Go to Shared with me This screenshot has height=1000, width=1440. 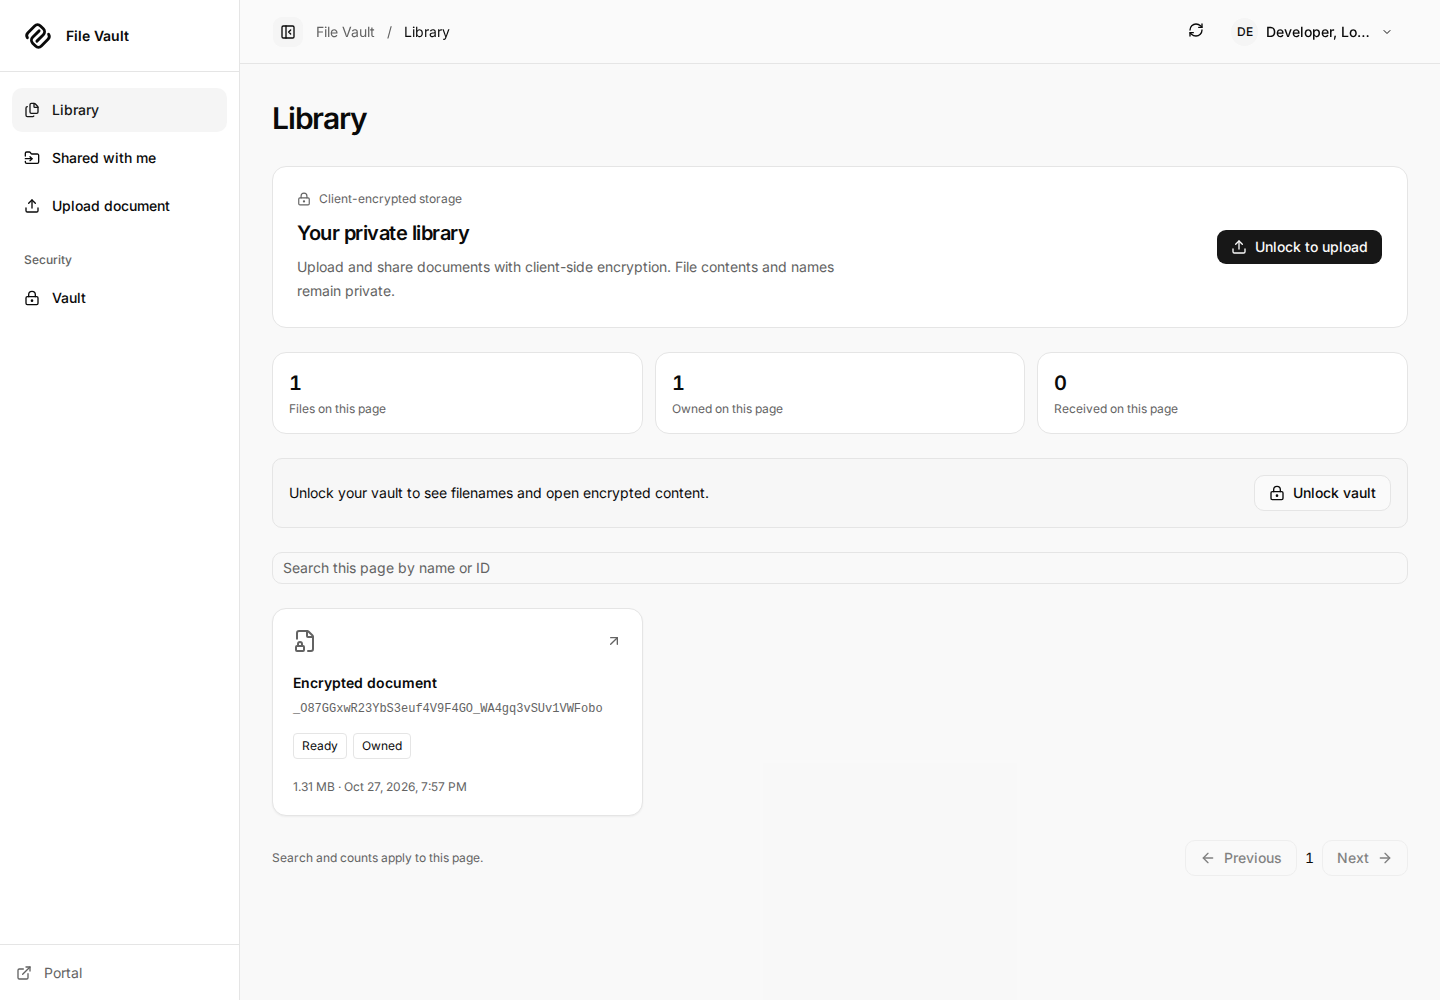point(119,158)
